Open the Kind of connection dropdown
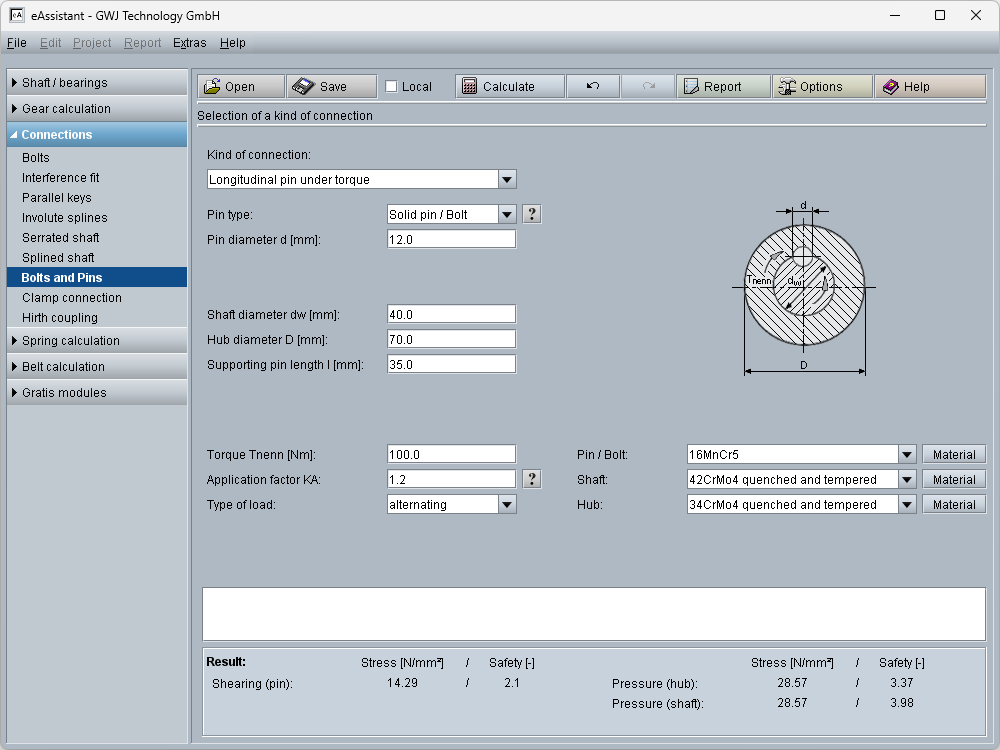Screen dimensions: 1000x750 [507, 180]
